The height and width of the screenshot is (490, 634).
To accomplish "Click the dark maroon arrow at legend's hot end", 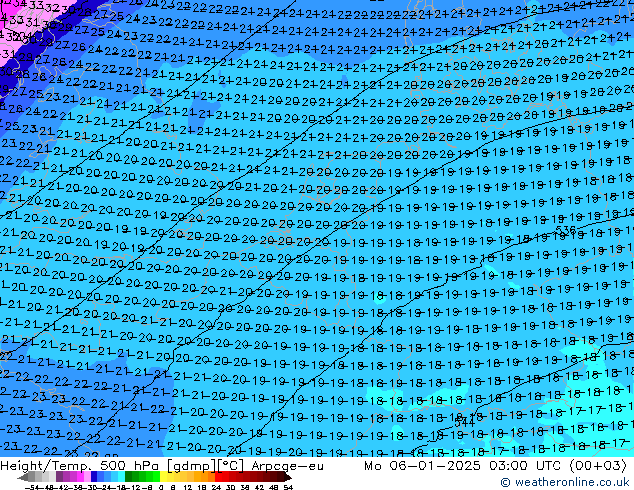I will tap(287, 477).
